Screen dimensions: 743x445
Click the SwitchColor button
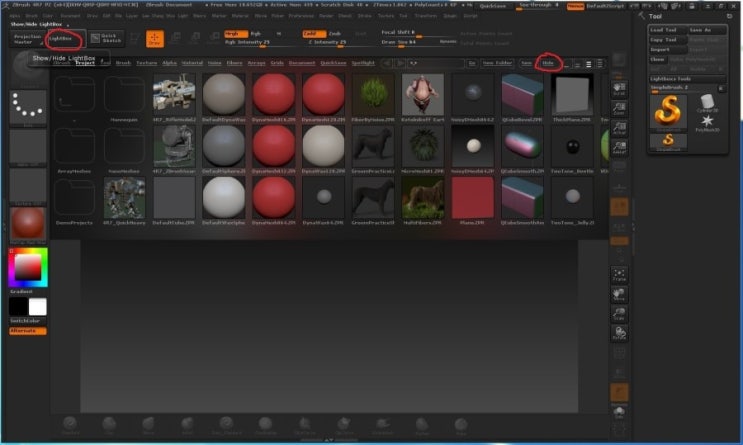(x=27, y=321)
